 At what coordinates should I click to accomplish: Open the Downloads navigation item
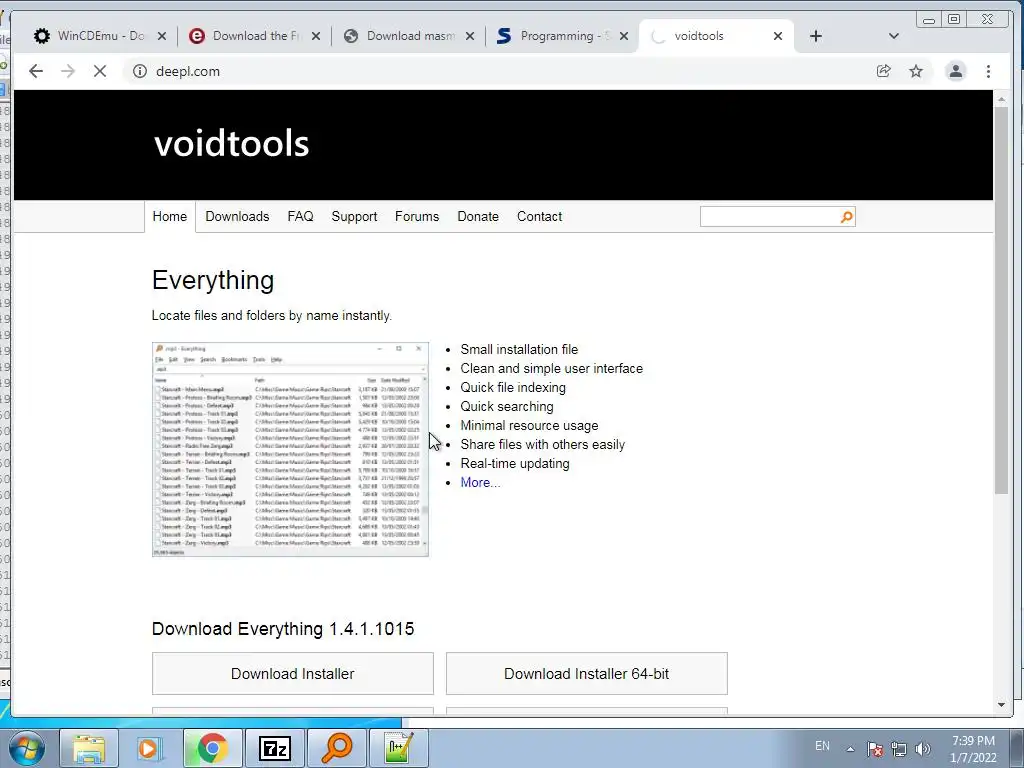click(237, 216)
